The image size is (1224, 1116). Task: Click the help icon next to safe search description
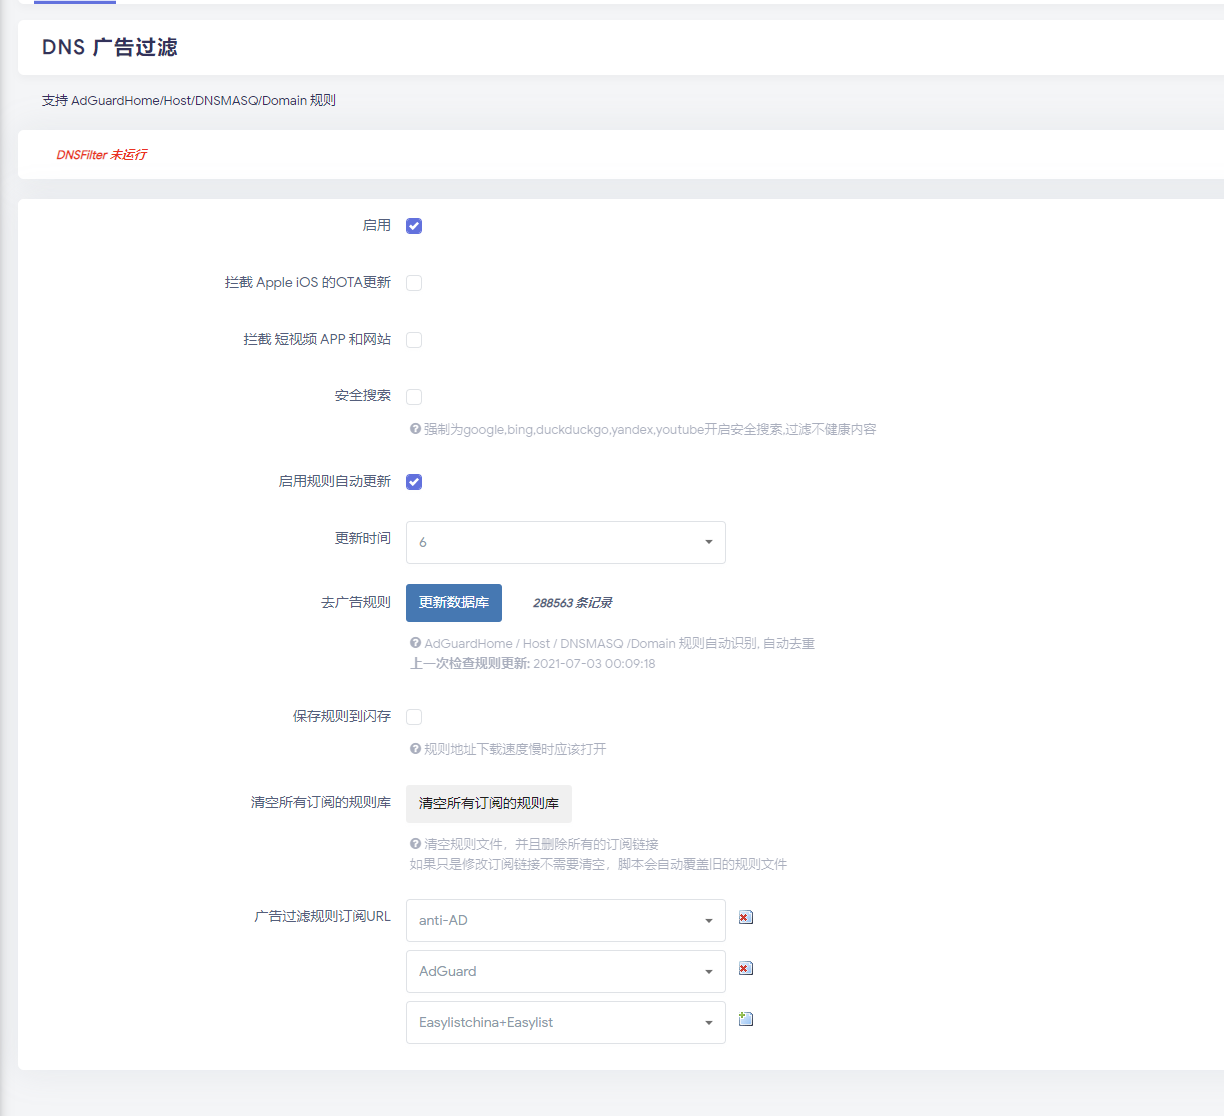pos(414,428)
